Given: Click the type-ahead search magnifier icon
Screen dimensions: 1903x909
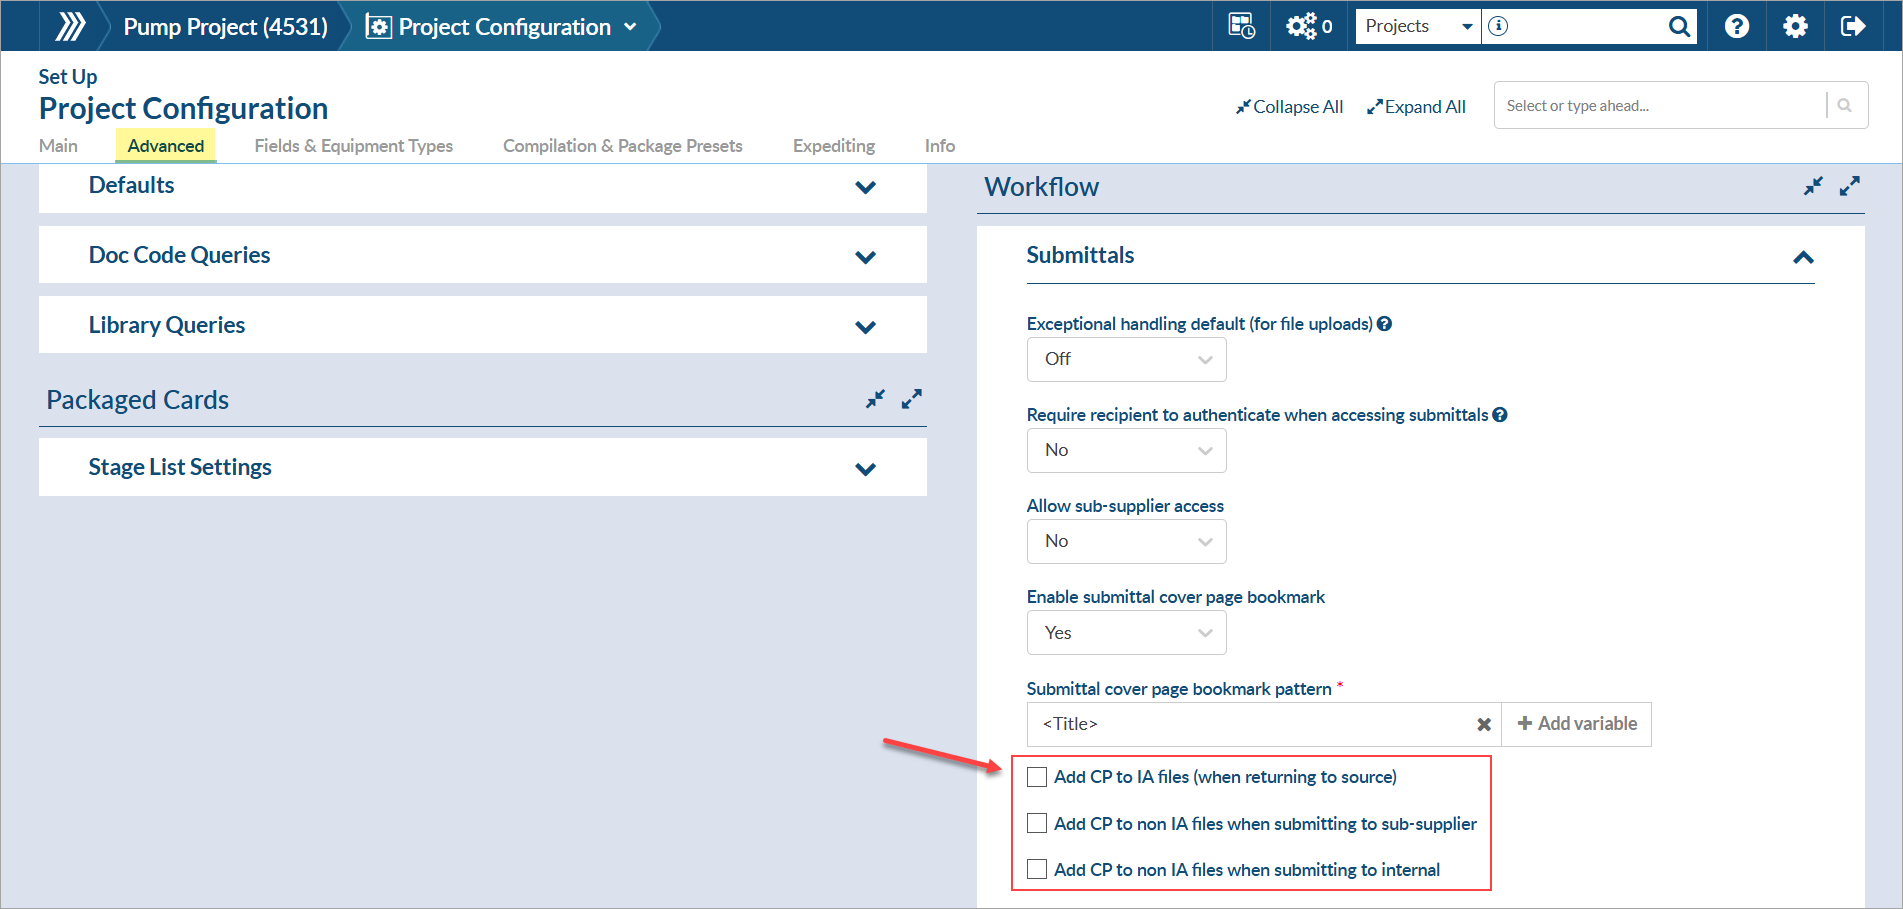Looking at the screenshot, I should [x=1845, y=105].
